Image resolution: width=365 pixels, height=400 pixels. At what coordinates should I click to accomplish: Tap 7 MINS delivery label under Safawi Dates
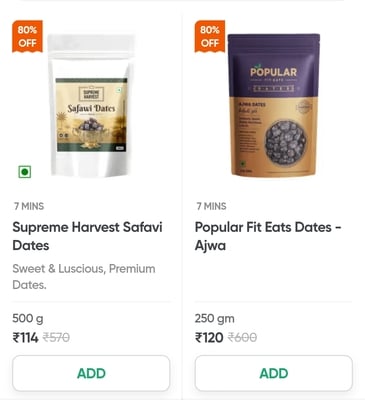[29, 206]
